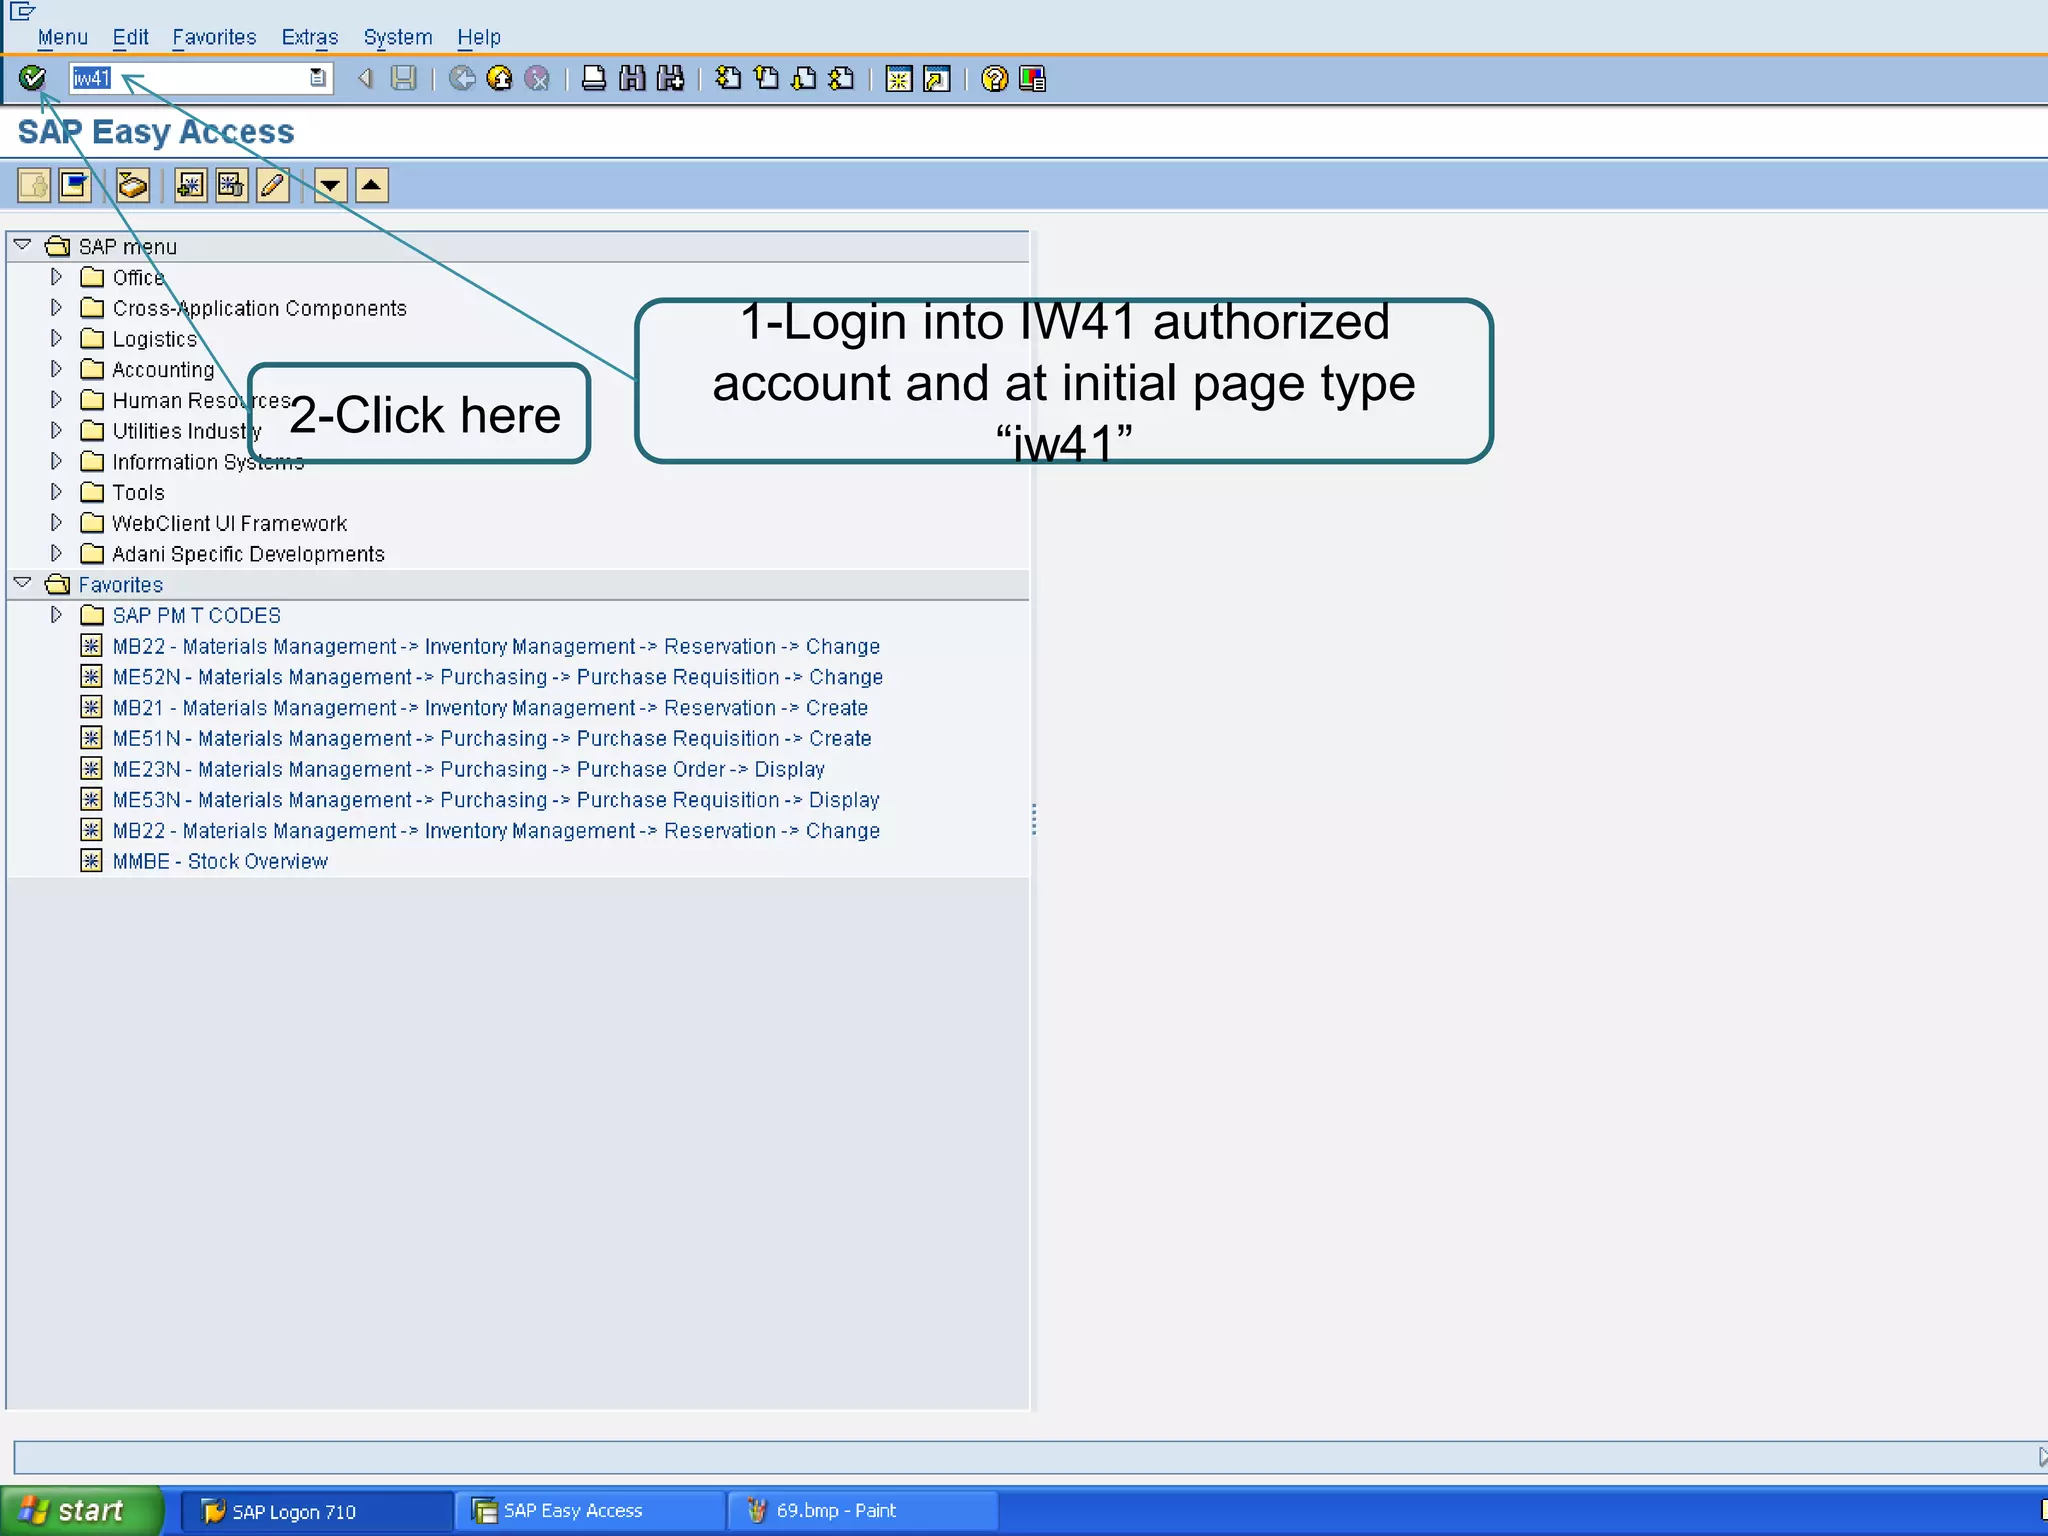Open the Favorites menu
This screenshot has height=1536, width=2048.
214,37
